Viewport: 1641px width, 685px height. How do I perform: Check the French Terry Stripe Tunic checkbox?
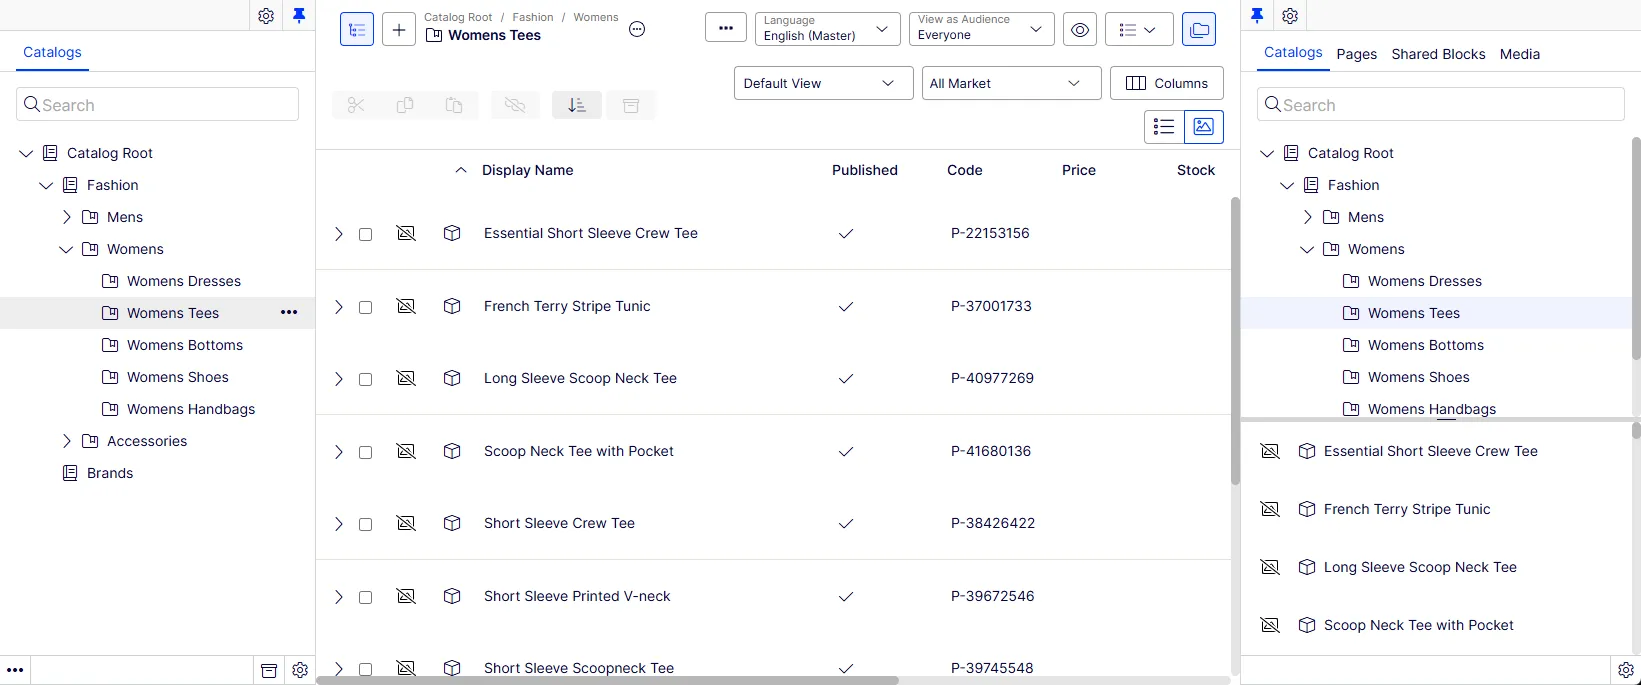point(366,307)
